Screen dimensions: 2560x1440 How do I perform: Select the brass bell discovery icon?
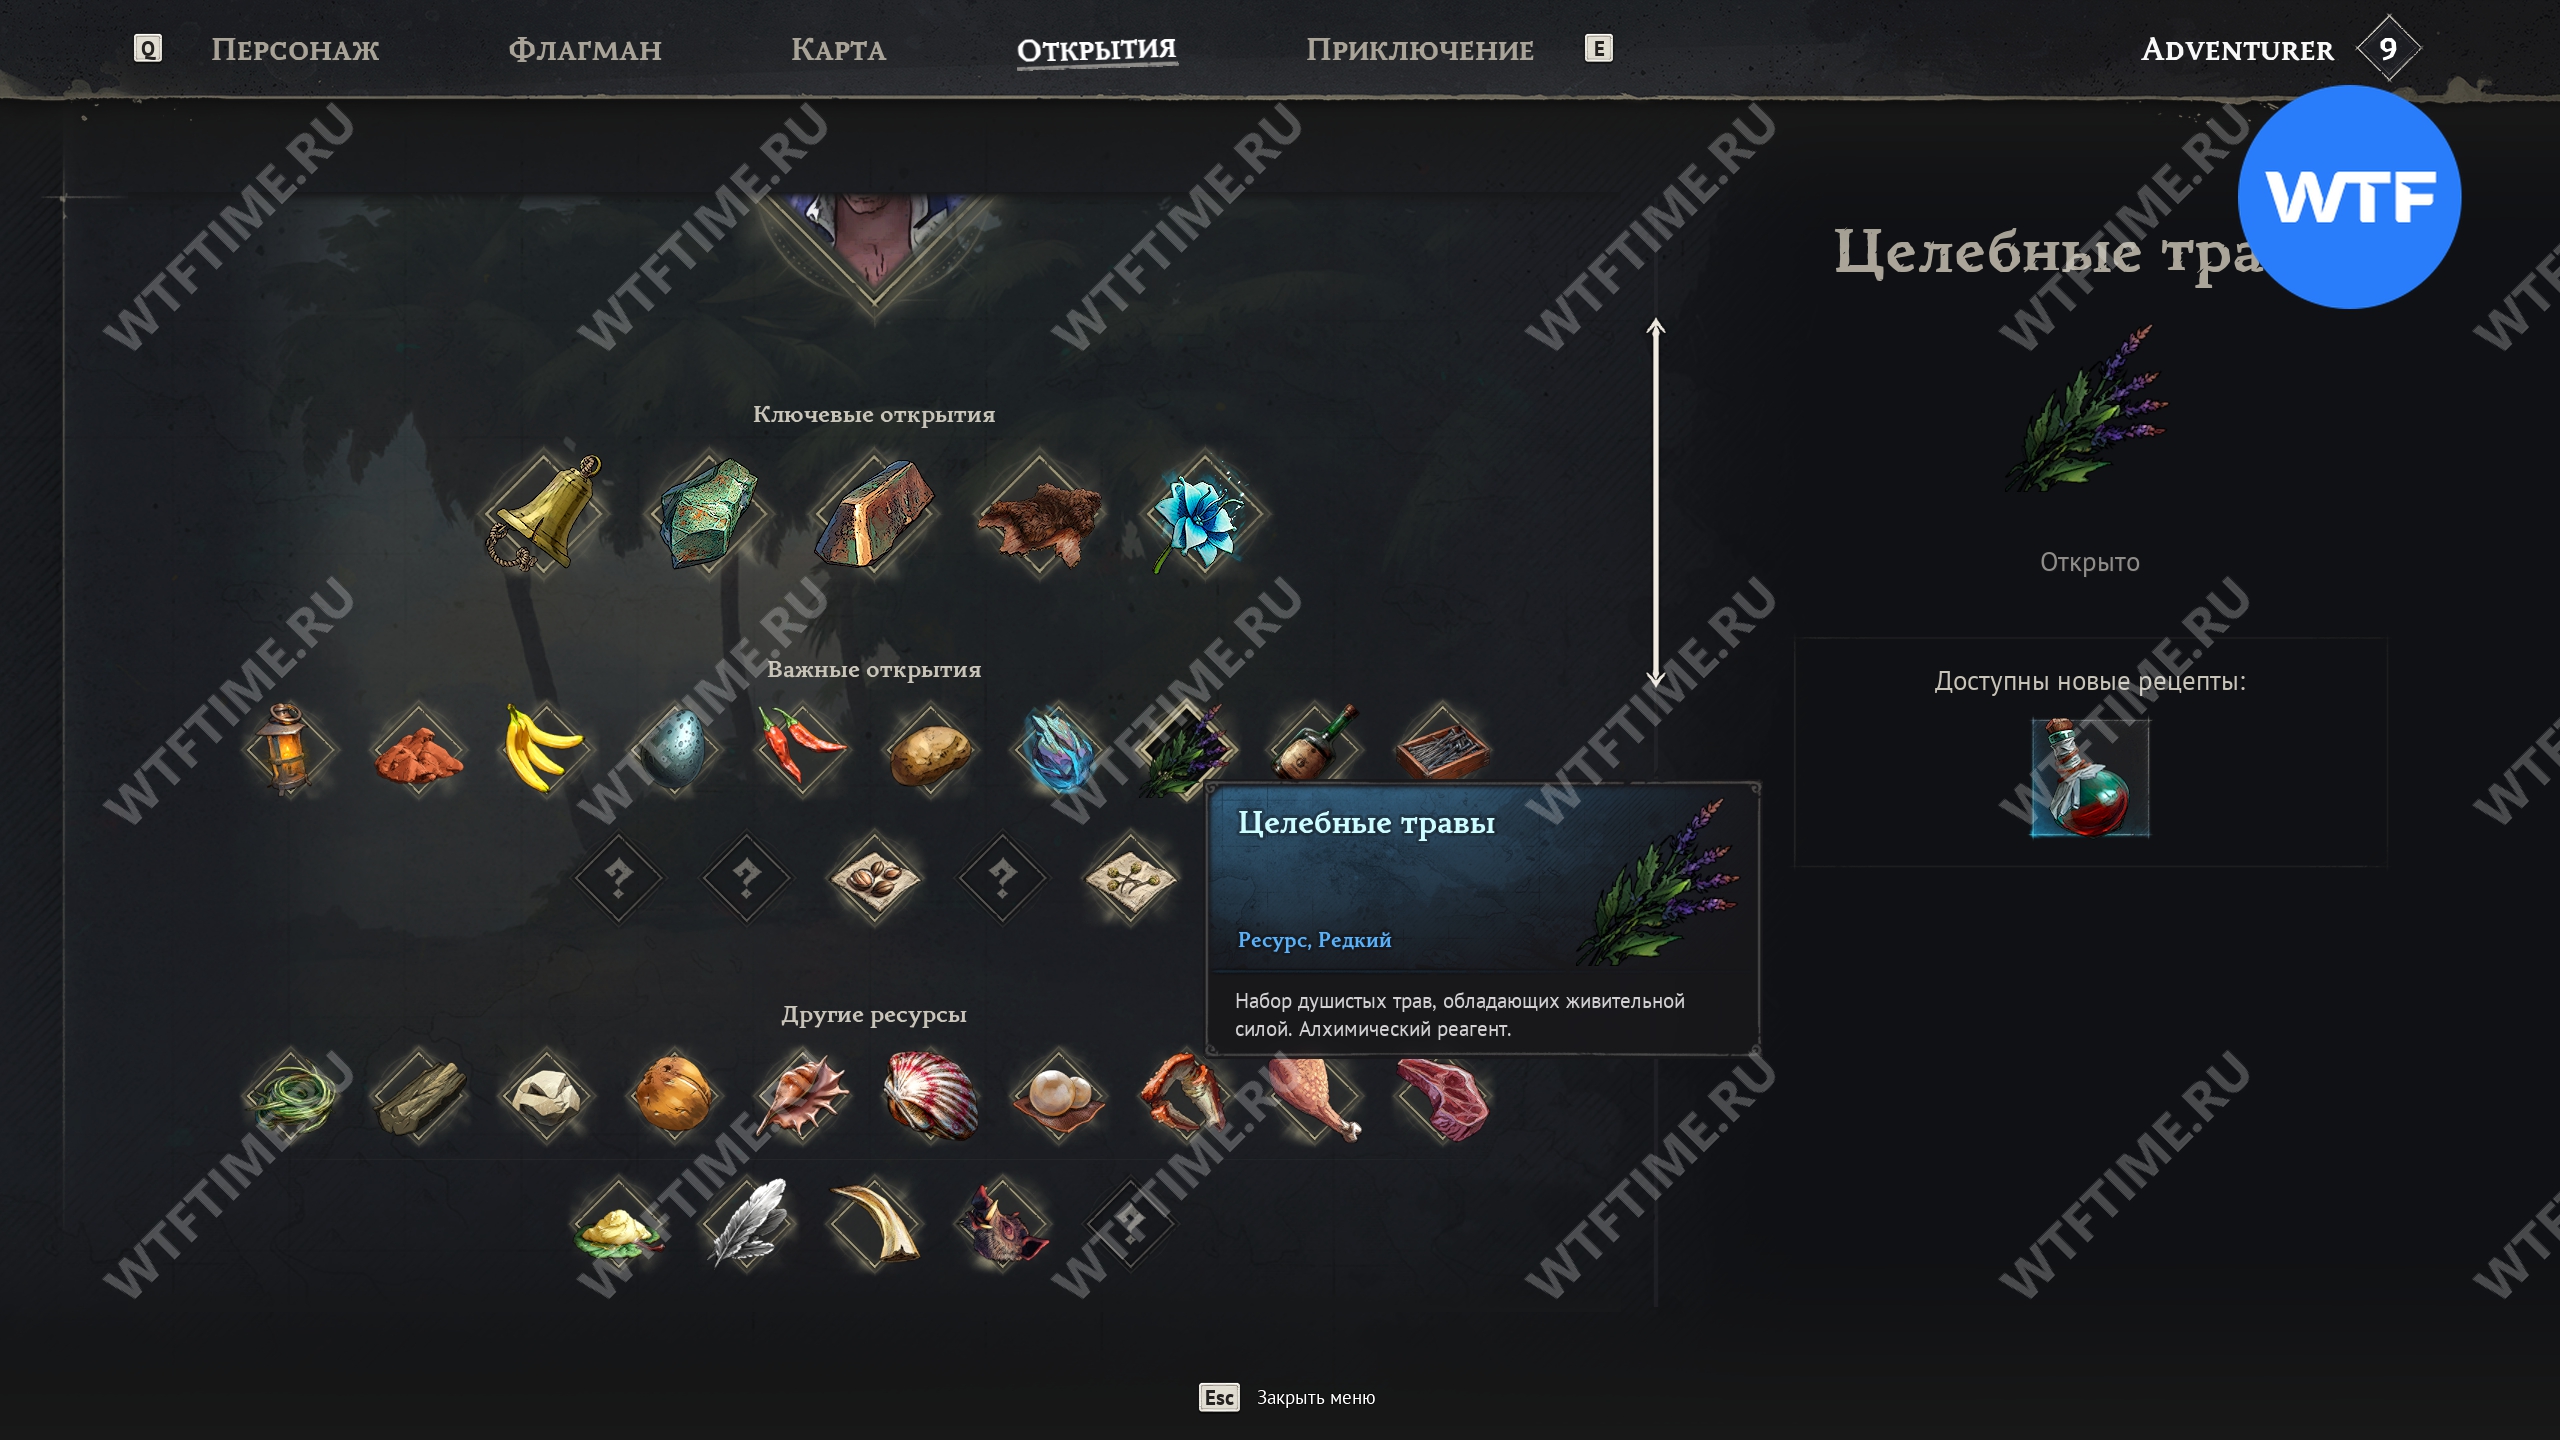pos(544,512)
